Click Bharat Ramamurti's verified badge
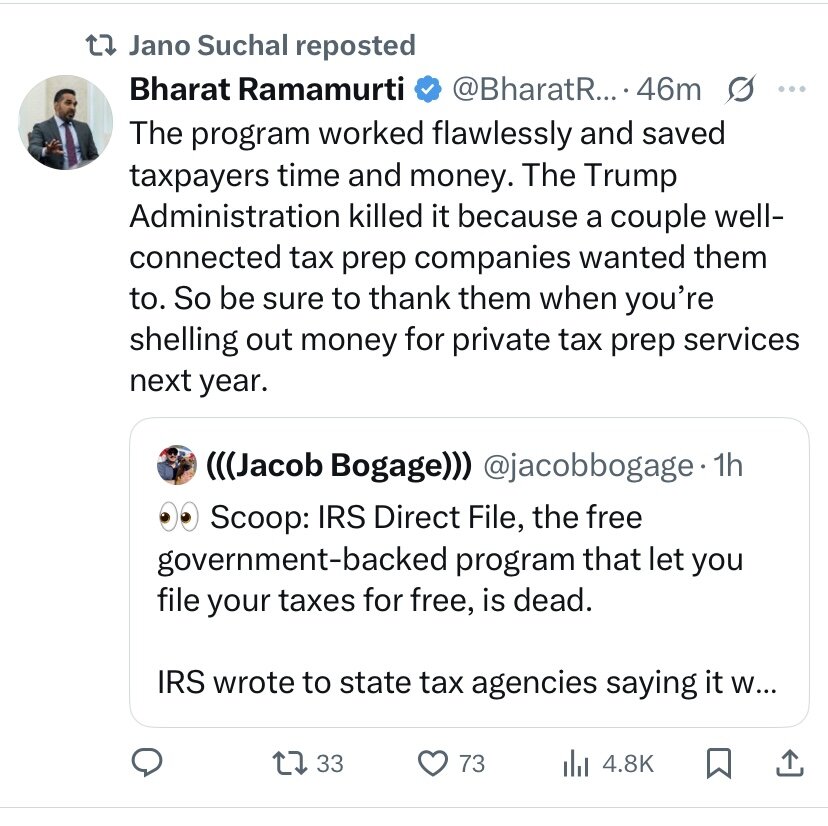Image resolution: width=828 pixels, height=826 pixels. point(428,90)
